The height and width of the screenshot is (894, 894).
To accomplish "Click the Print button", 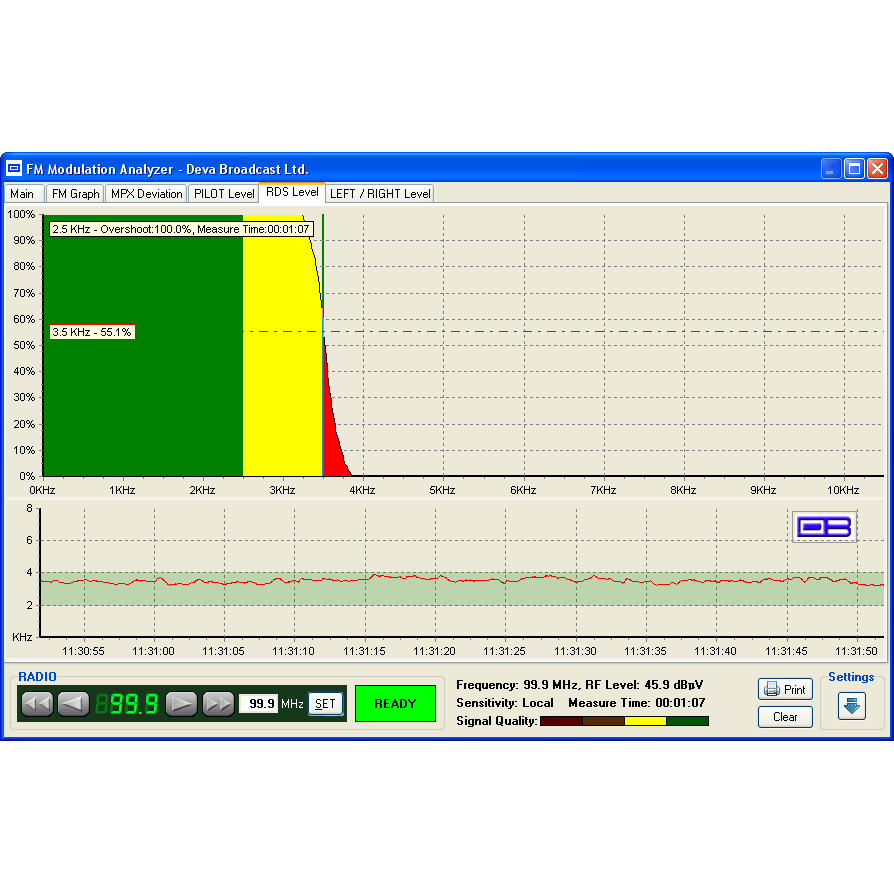I will pos(785,689).
